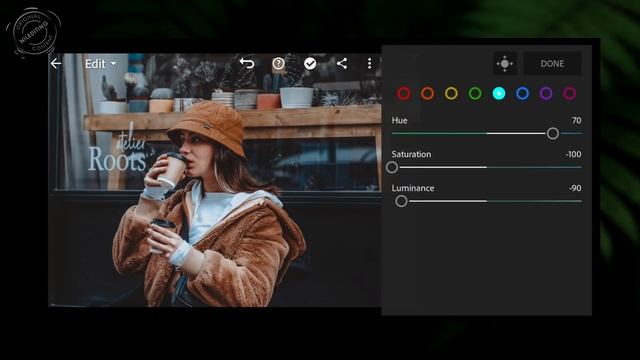The width and height of the screenshot is (640, 360).
Task: Click the Hue slider handle
Action: coord(553,133)
